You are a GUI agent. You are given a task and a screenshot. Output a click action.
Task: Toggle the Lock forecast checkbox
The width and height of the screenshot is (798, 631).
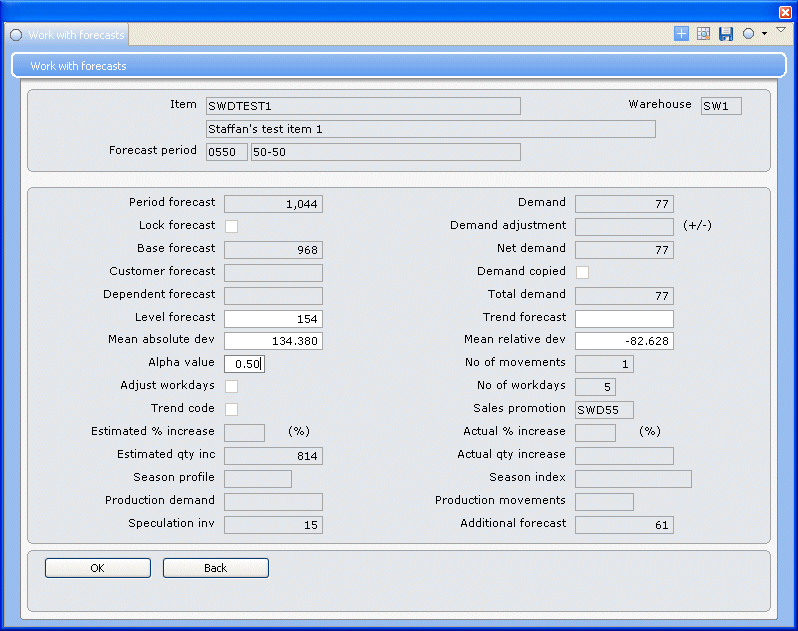pos(231,226)
